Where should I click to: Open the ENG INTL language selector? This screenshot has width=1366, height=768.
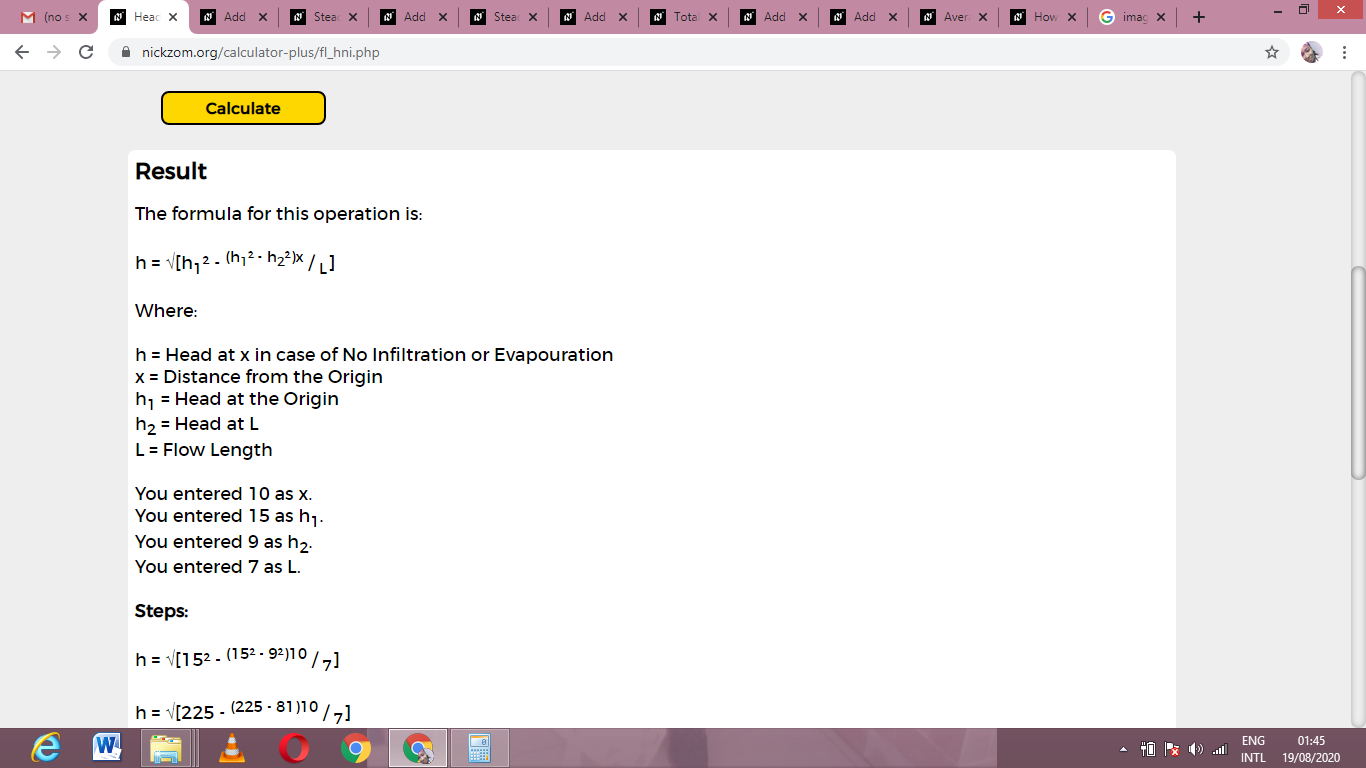(1253, 749)
